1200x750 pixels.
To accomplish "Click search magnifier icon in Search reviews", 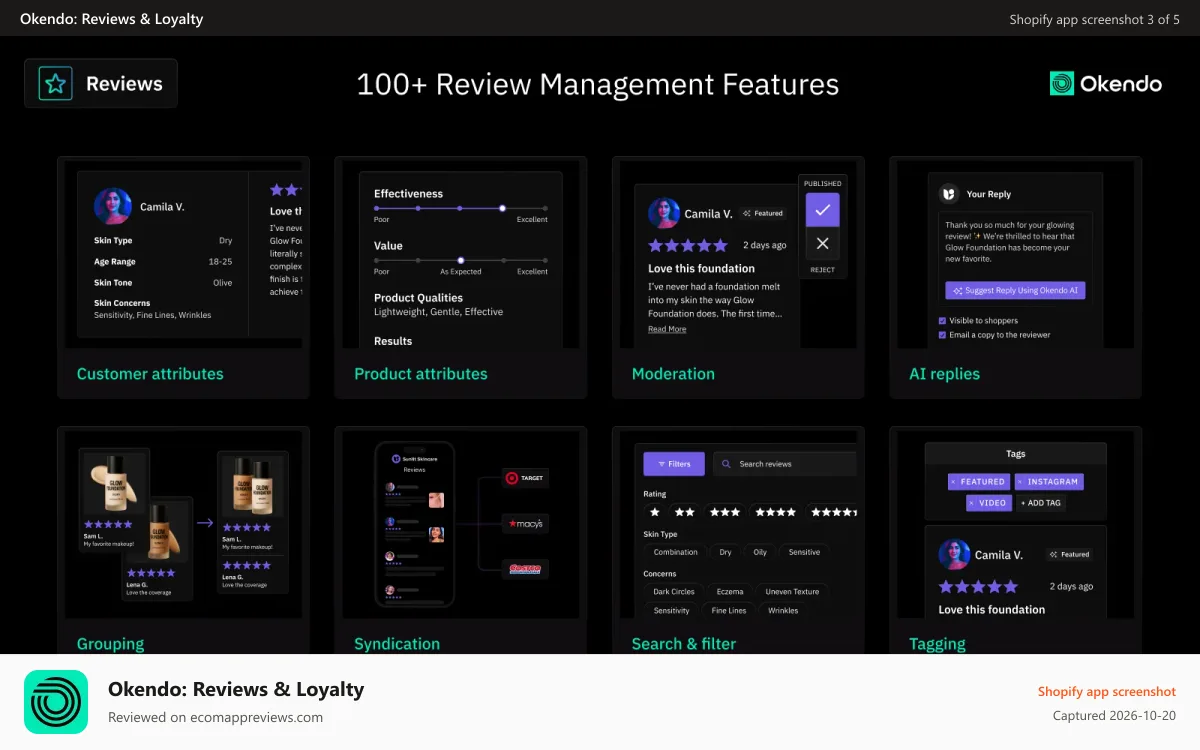I will click(728, 464).
